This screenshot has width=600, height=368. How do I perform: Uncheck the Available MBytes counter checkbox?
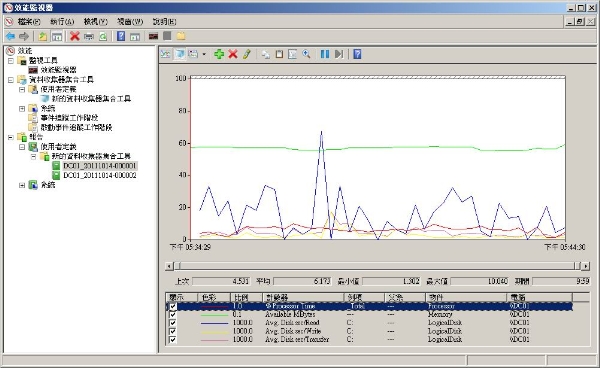tap(173, 314)
